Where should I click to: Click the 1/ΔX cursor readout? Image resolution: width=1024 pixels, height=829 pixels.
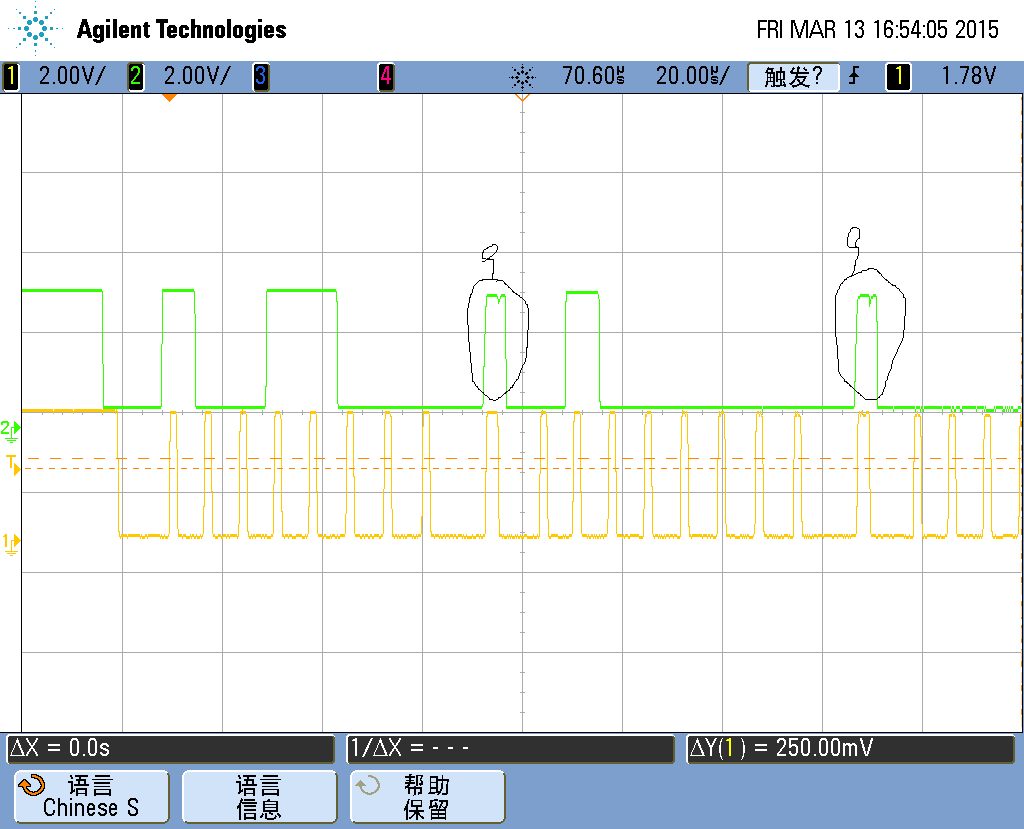click(511, 749)
